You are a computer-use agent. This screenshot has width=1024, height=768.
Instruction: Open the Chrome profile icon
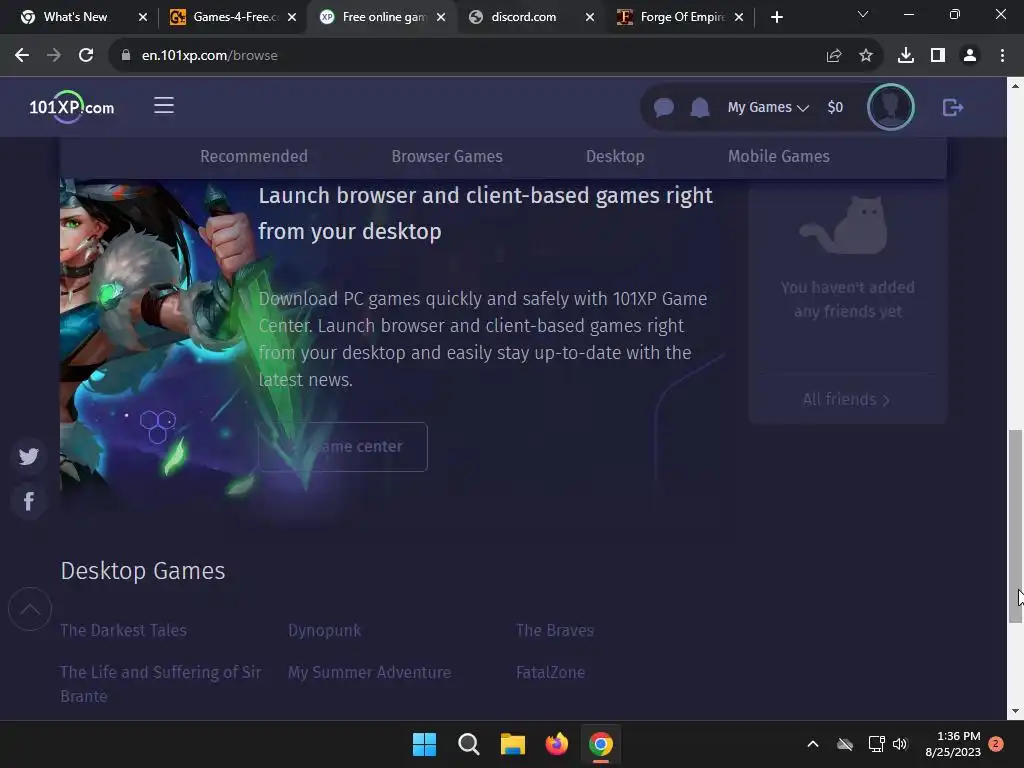click(x=970, y=56)
